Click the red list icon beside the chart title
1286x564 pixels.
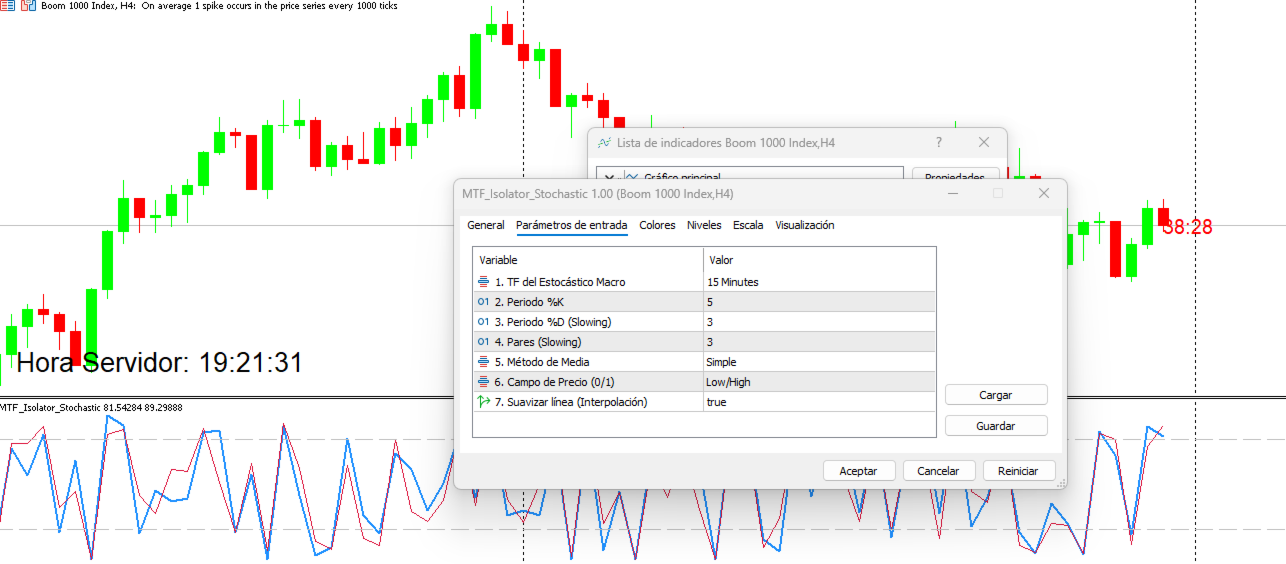(7, 6)
